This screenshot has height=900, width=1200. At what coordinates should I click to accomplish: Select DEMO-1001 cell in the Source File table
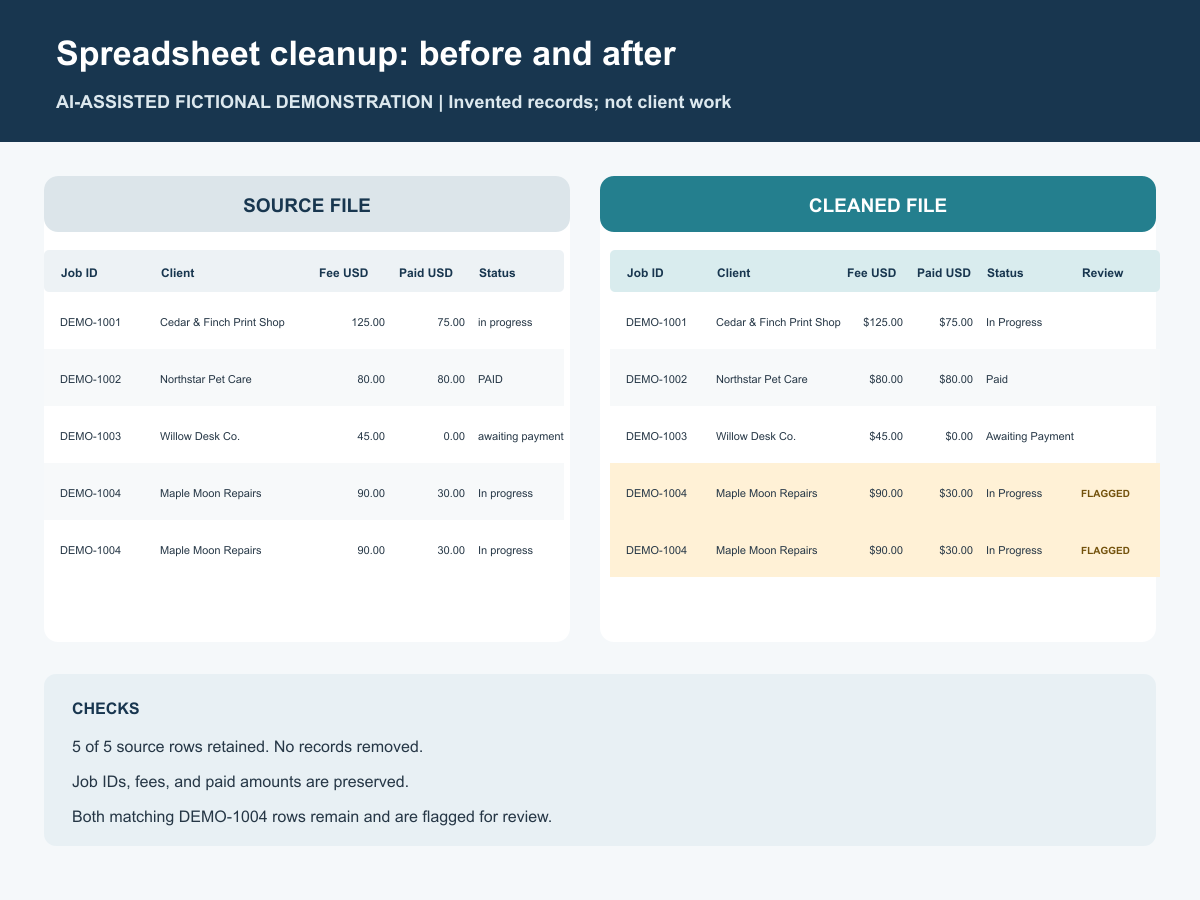click(x=90, y=322)
